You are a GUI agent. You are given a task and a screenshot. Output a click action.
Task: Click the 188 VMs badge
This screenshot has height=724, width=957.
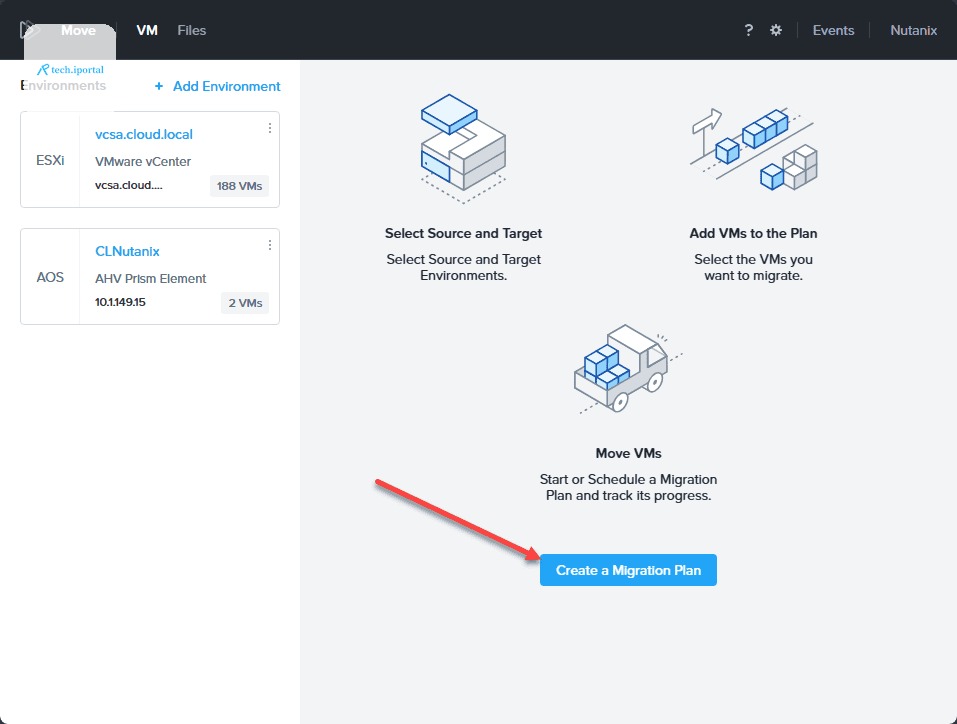tap(239, 186)
